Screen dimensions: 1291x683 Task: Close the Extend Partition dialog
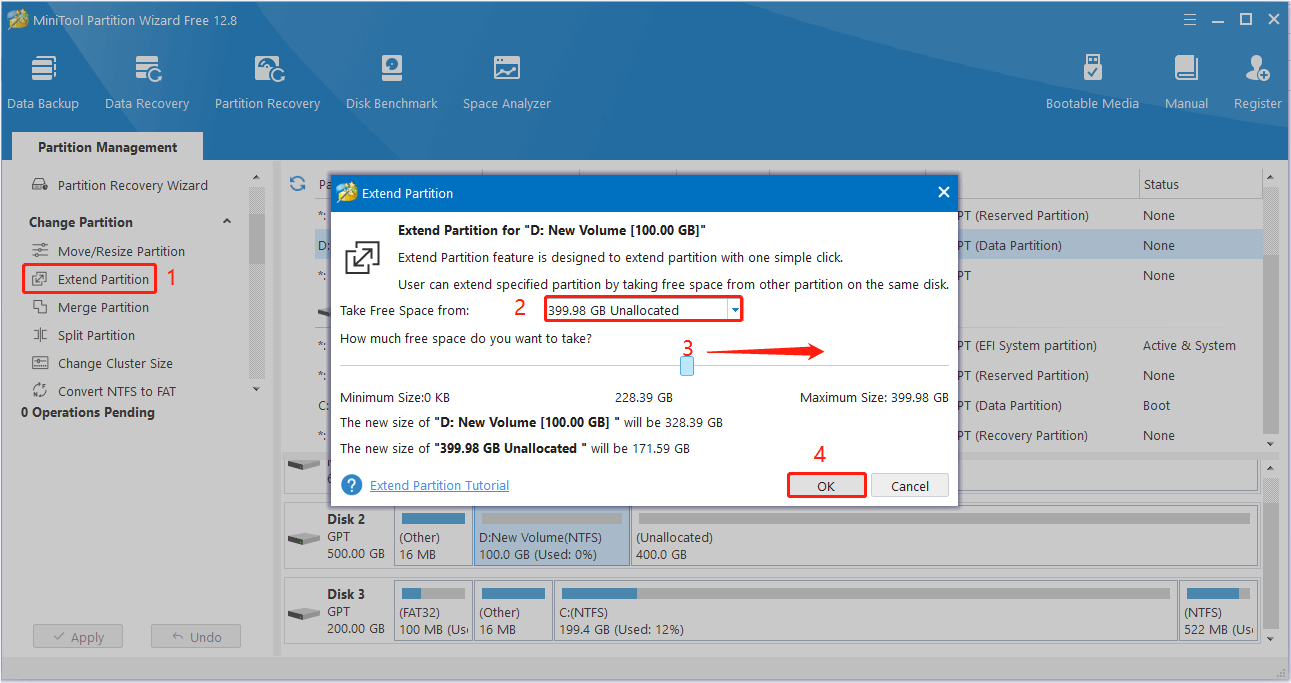pos(943,192)
